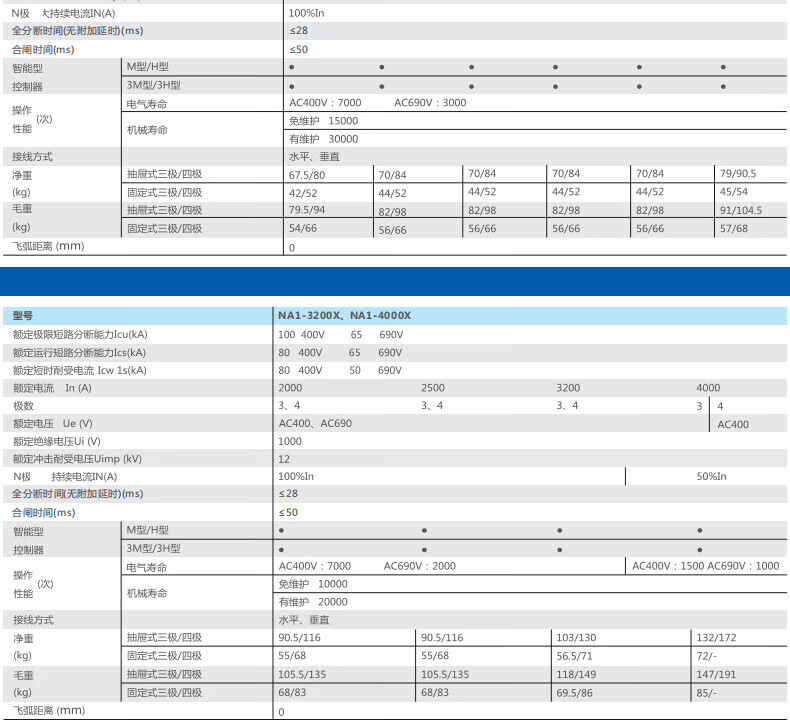The height and width of the screenshot is (727, 790).
Task: Click the 103/130 net weight value
Action: coord(575,638)
